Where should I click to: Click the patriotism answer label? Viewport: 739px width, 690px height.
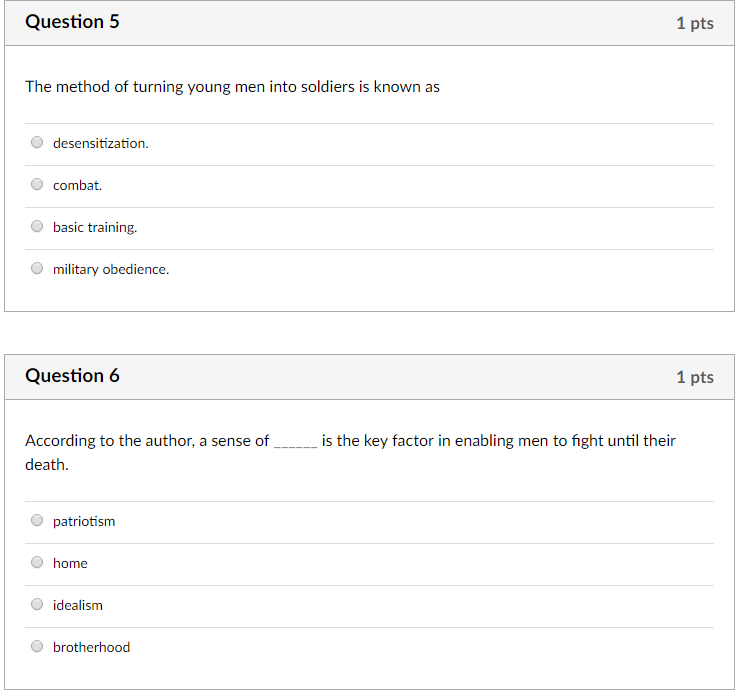84,522
